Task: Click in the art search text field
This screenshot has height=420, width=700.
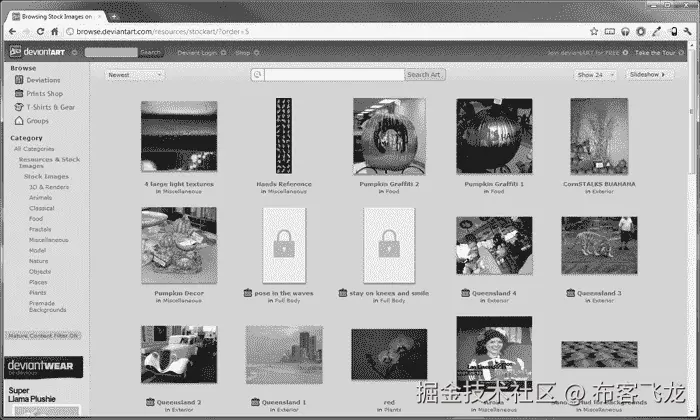Action: [x=334, y=75]
